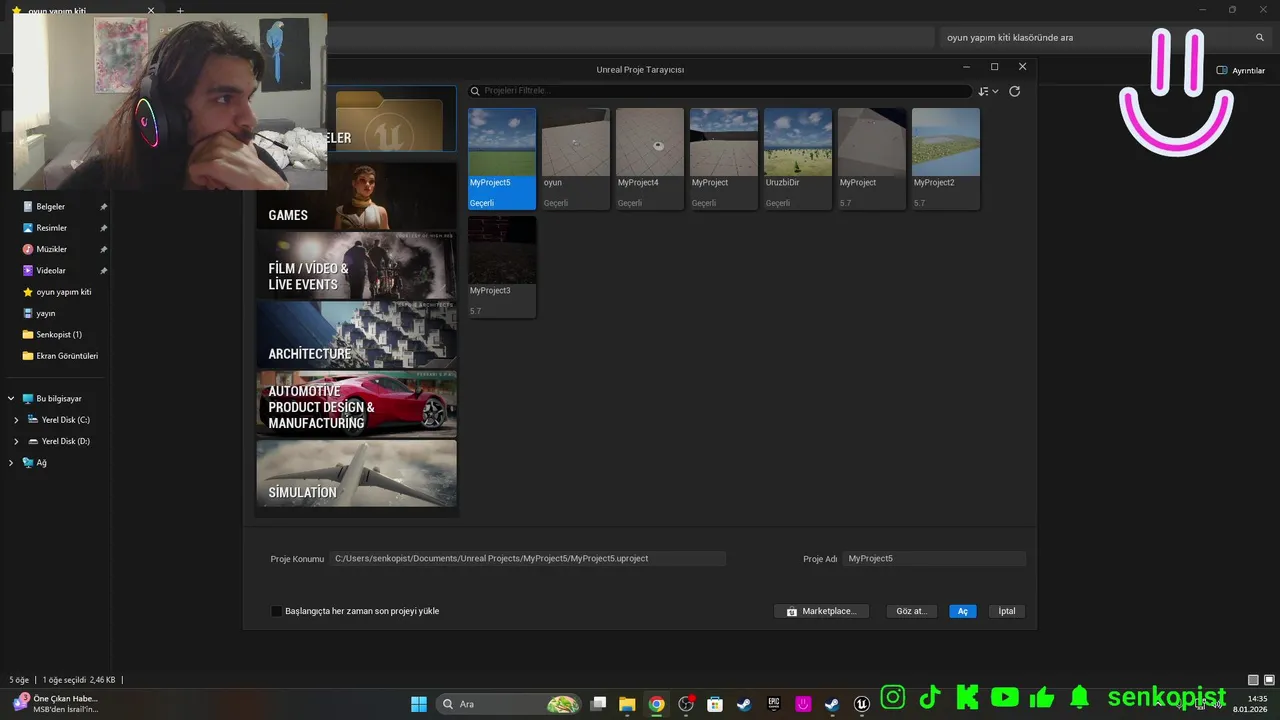Open the recent projects folder category
Screen dimensions: 1280x720
(392, 119)
